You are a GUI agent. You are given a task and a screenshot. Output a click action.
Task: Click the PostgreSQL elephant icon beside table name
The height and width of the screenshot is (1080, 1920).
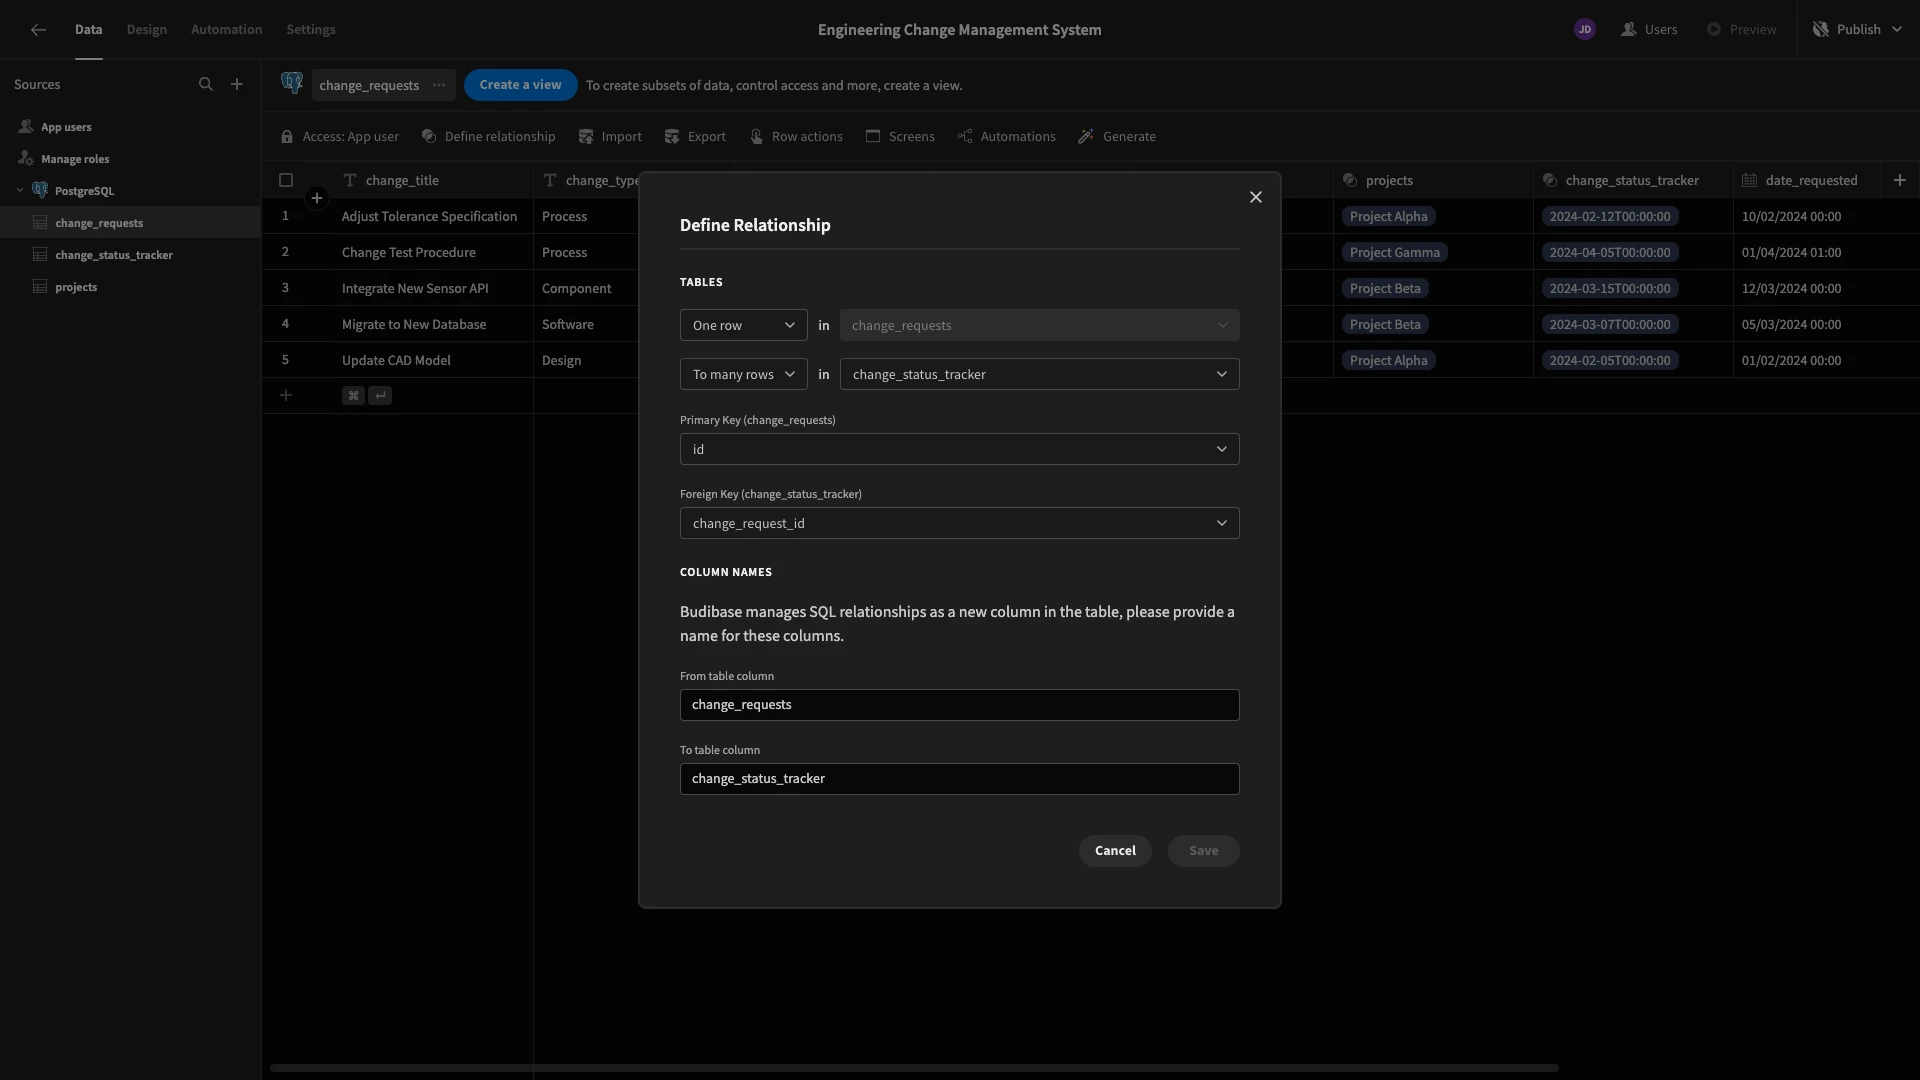pos(292,84)
